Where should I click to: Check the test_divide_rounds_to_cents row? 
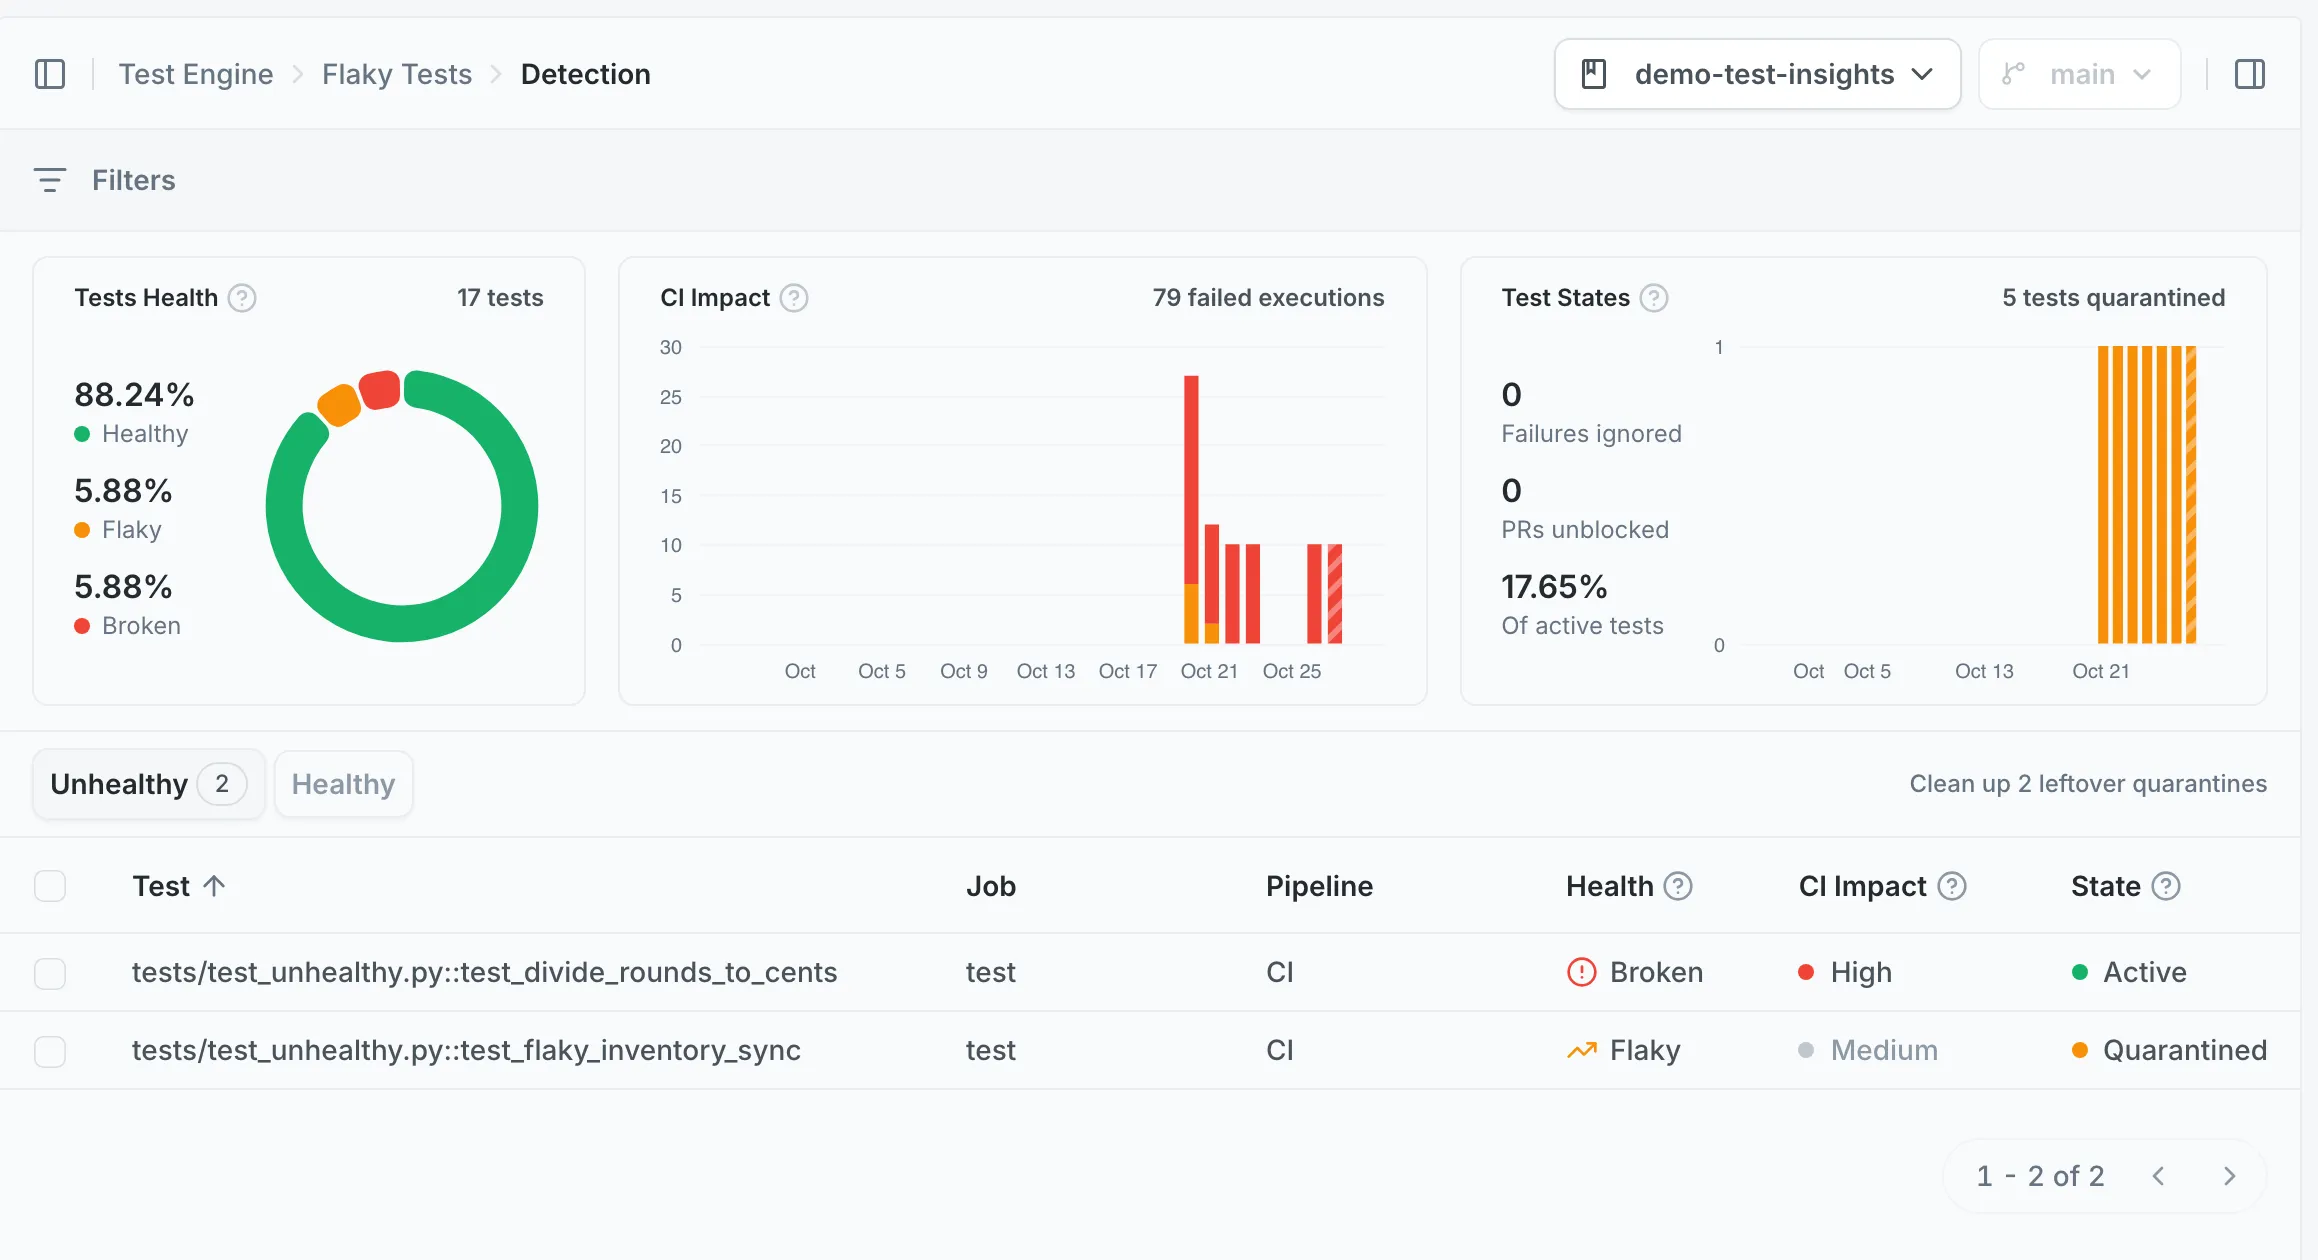(50, 973)
